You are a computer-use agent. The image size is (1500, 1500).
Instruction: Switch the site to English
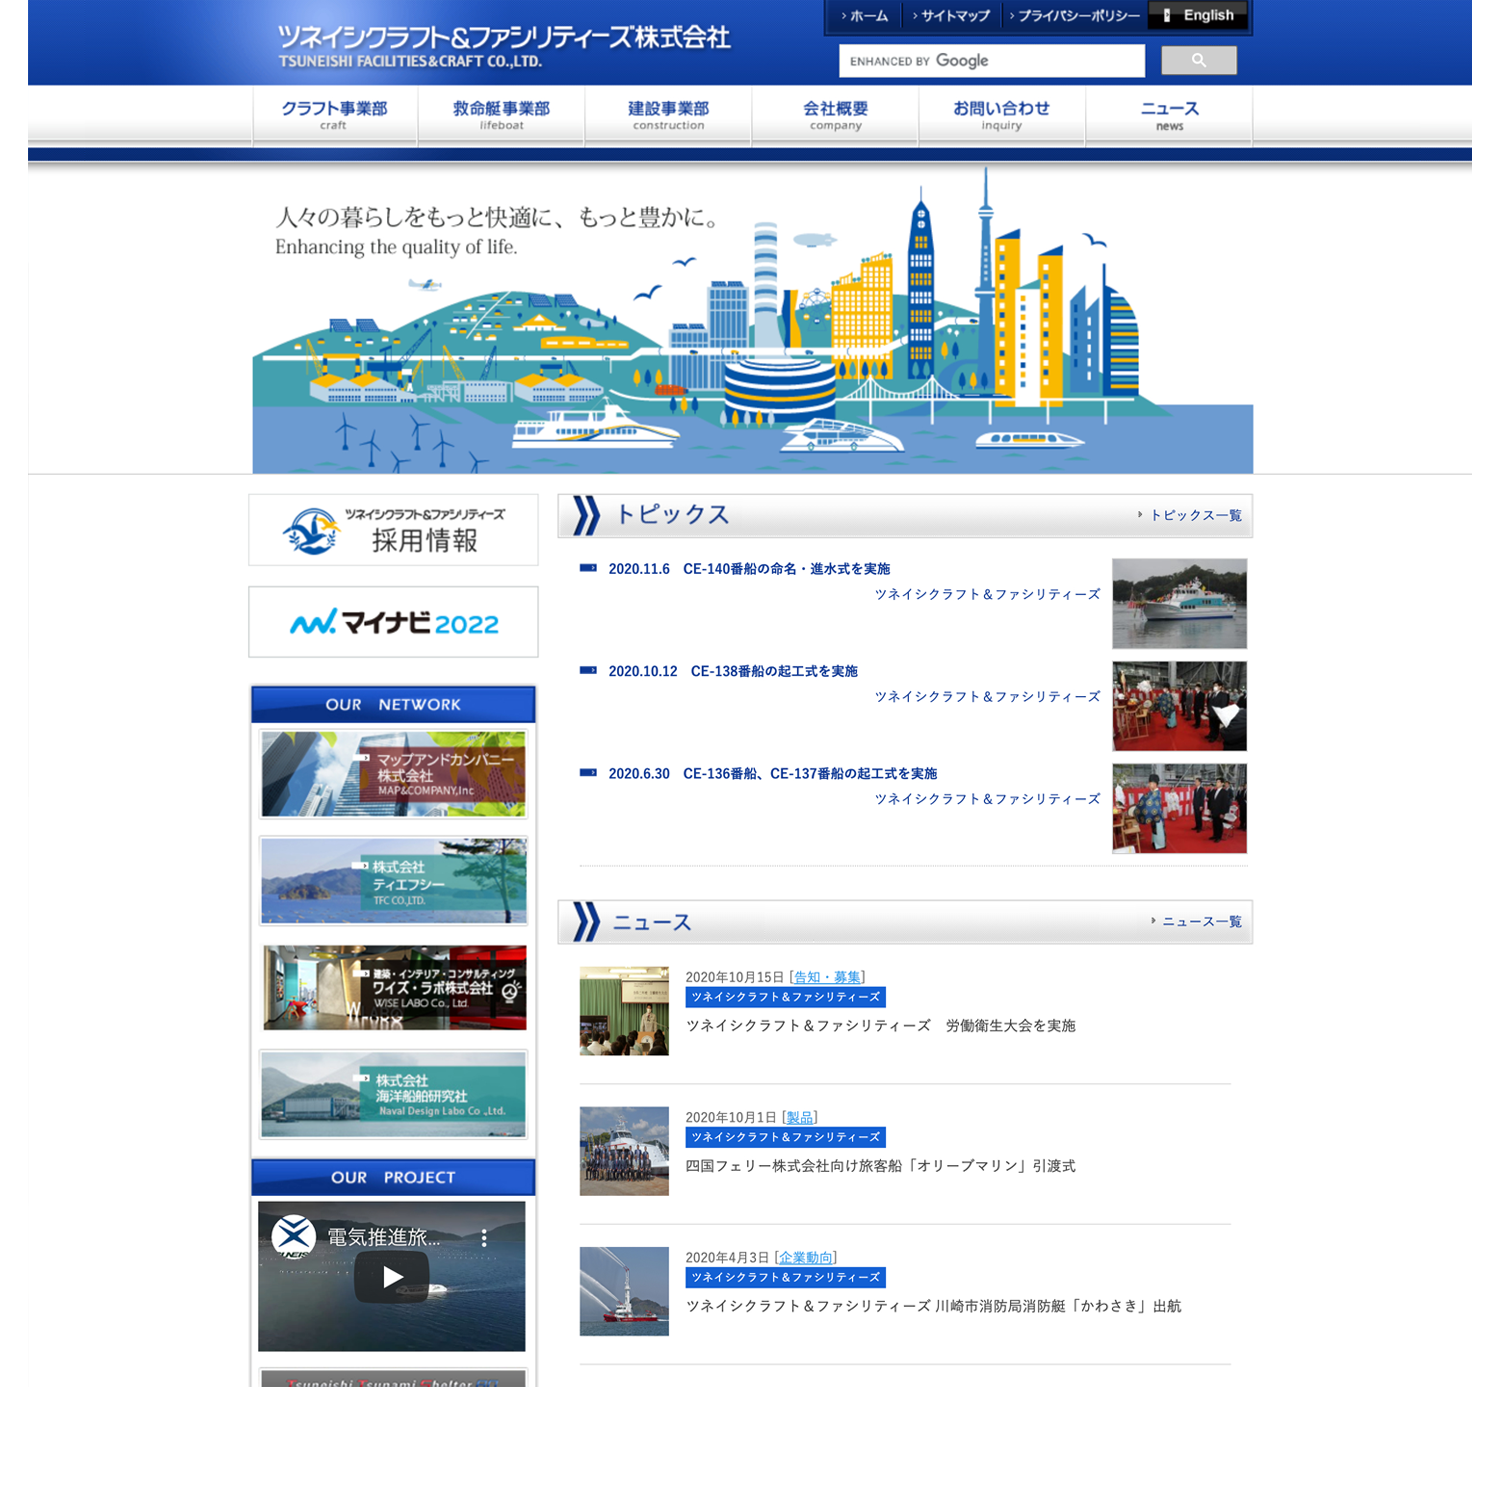(1198, 15)
